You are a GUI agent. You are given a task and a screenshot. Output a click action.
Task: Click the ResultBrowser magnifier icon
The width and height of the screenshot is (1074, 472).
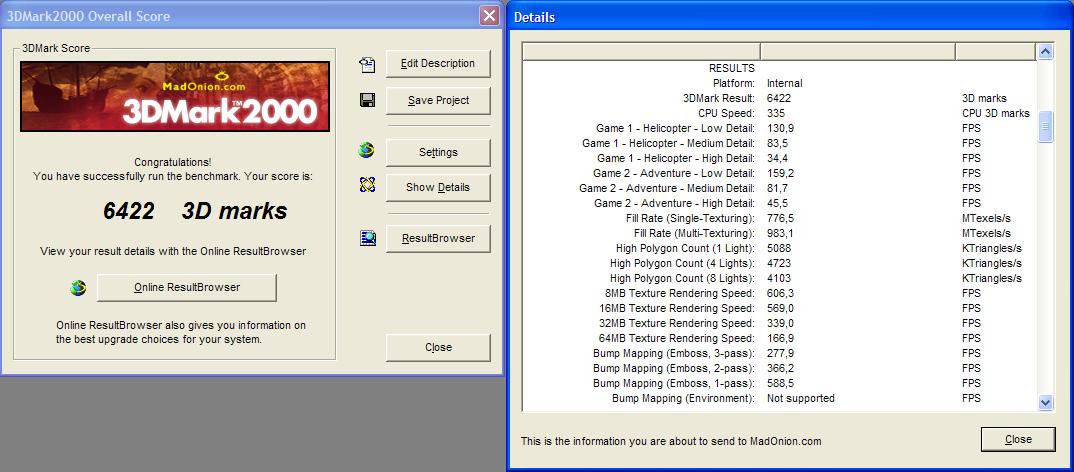coord(367,238)
